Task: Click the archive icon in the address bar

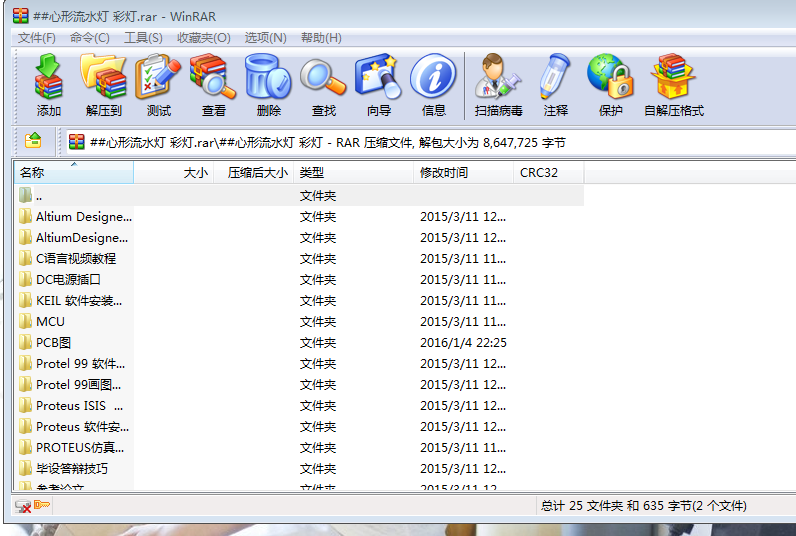Action: tap(77, 142)
